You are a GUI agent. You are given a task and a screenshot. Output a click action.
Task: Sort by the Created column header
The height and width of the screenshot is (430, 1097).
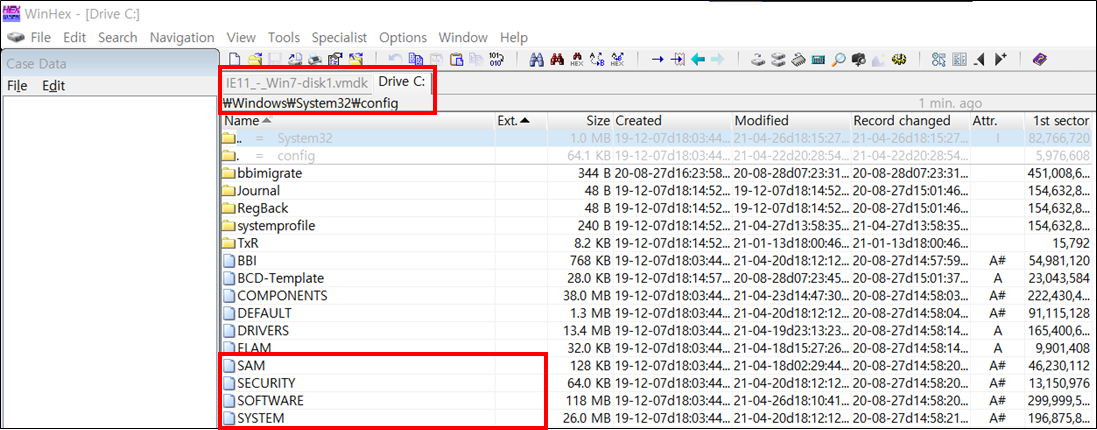pyautogui.click(x=673, y=120)
